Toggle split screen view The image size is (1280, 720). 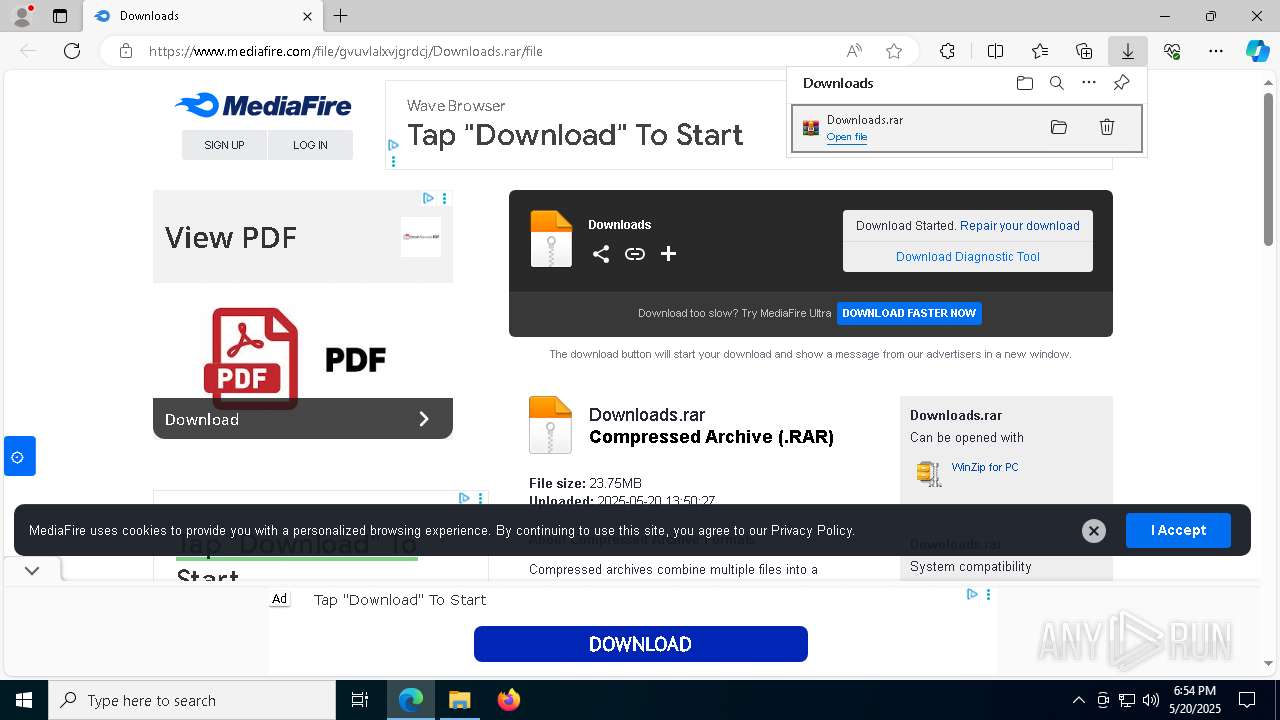995,51
